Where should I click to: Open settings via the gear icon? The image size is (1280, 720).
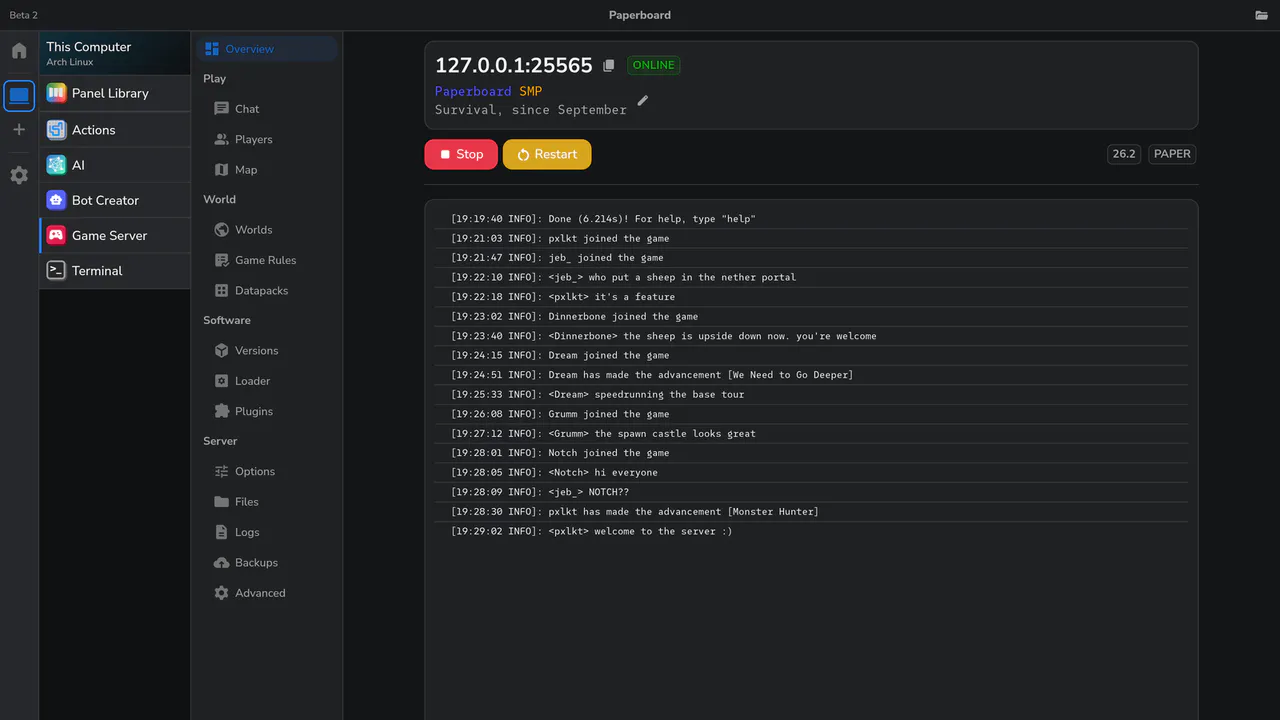(19, 175)
